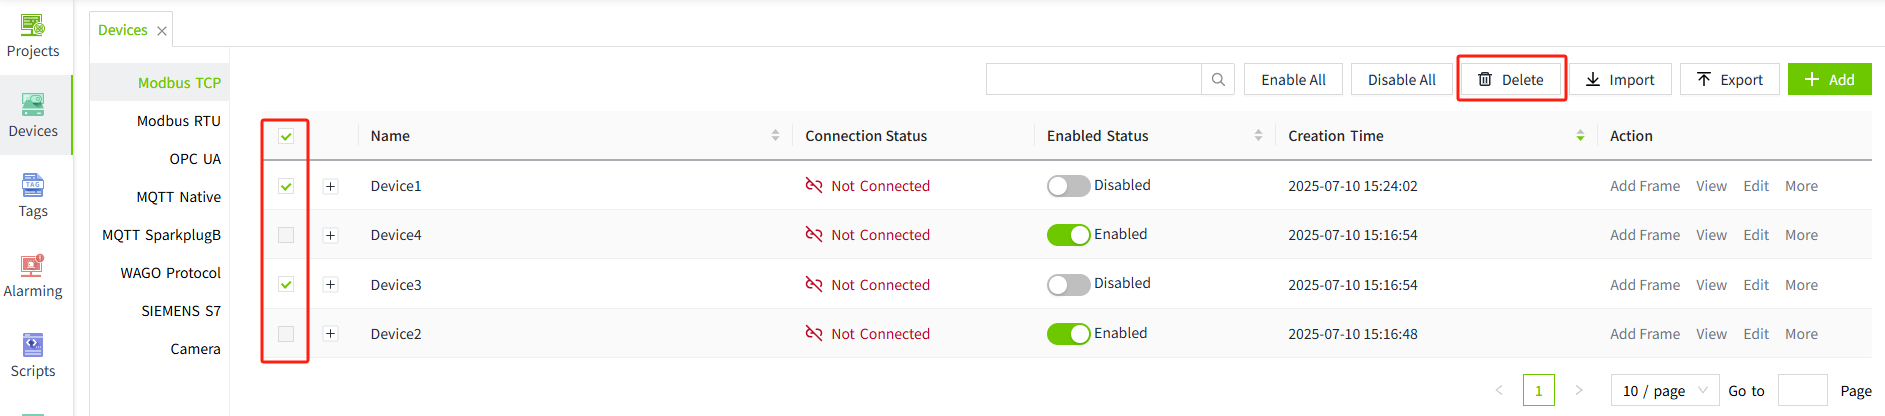Close the Devices tab with X

tap(162, 31)
